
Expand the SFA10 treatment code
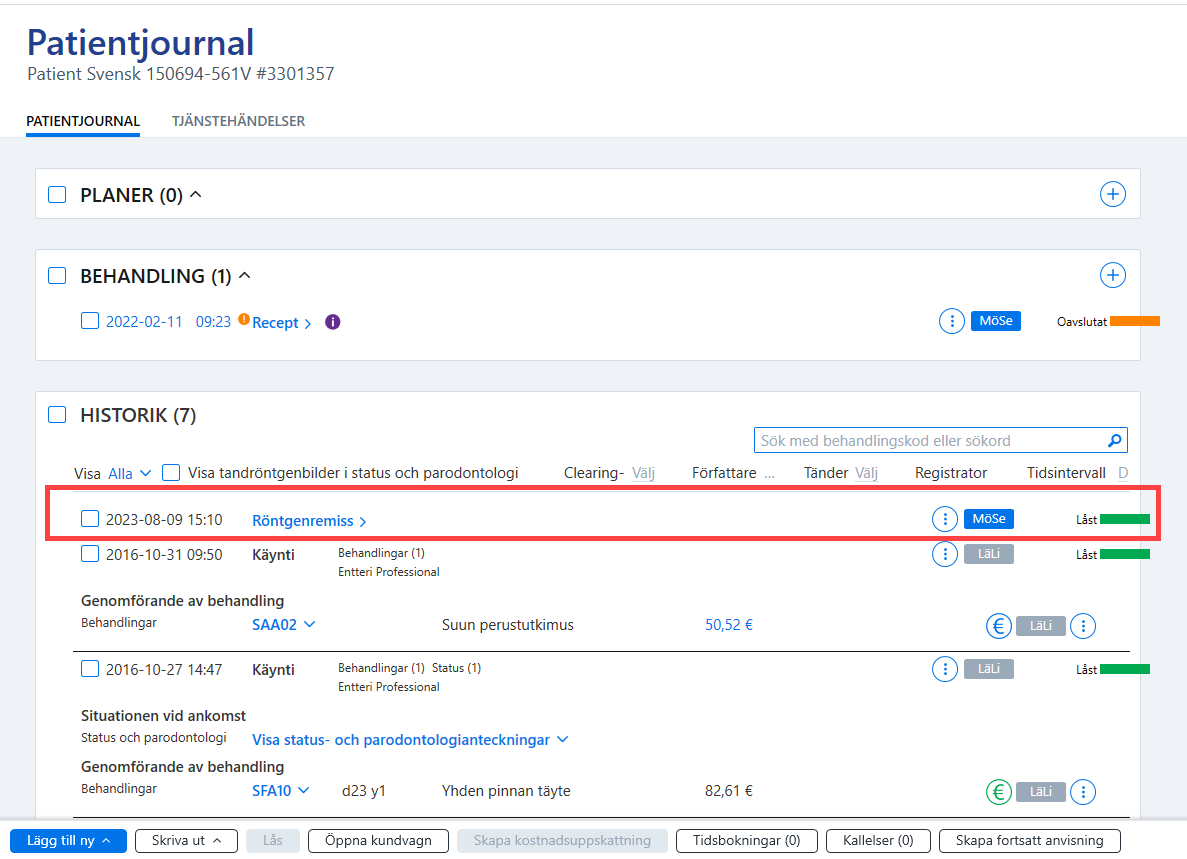(x=280, y=791)
